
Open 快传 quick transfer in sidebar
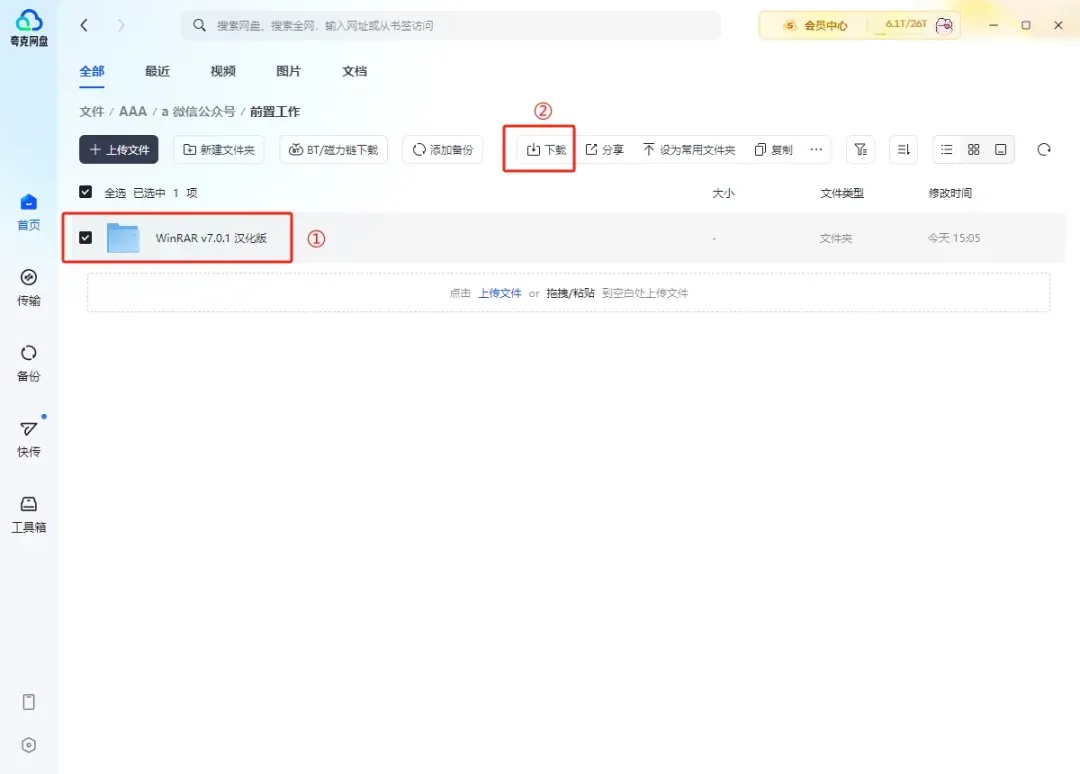click(28, 439)
